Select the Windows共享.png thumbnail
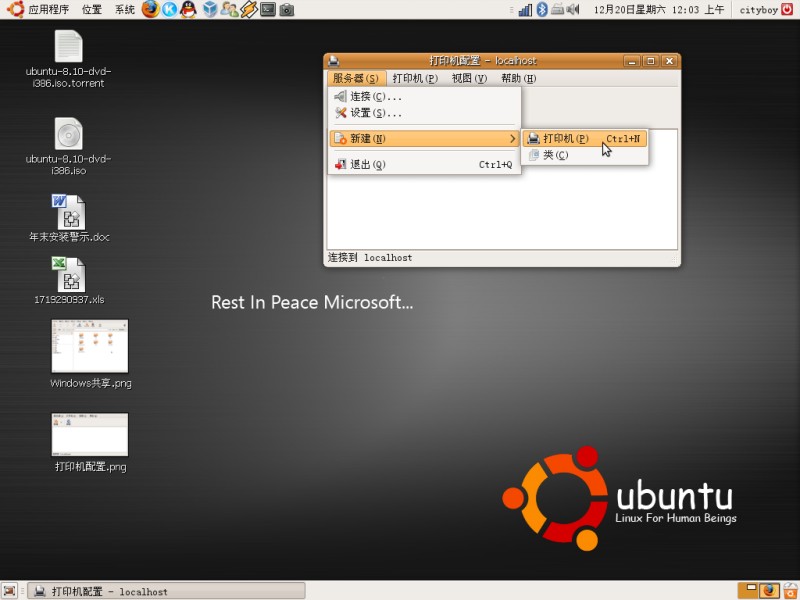Image resolution: width=800 pixels, height=600 pixels. point(90,355)
